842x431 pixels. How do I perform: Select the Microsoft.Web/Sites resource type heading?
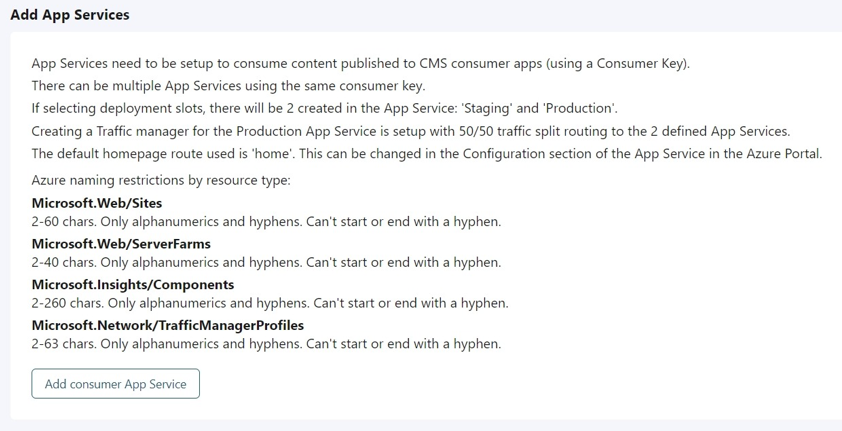pyautogui.click(x=96, y=203)
